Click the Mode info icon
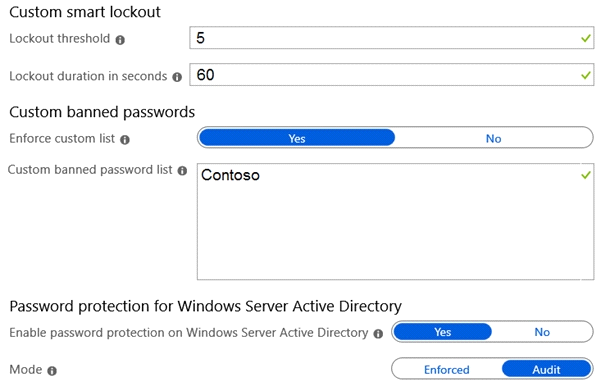This screenshot has width=601, height=386. coord(52,371)
